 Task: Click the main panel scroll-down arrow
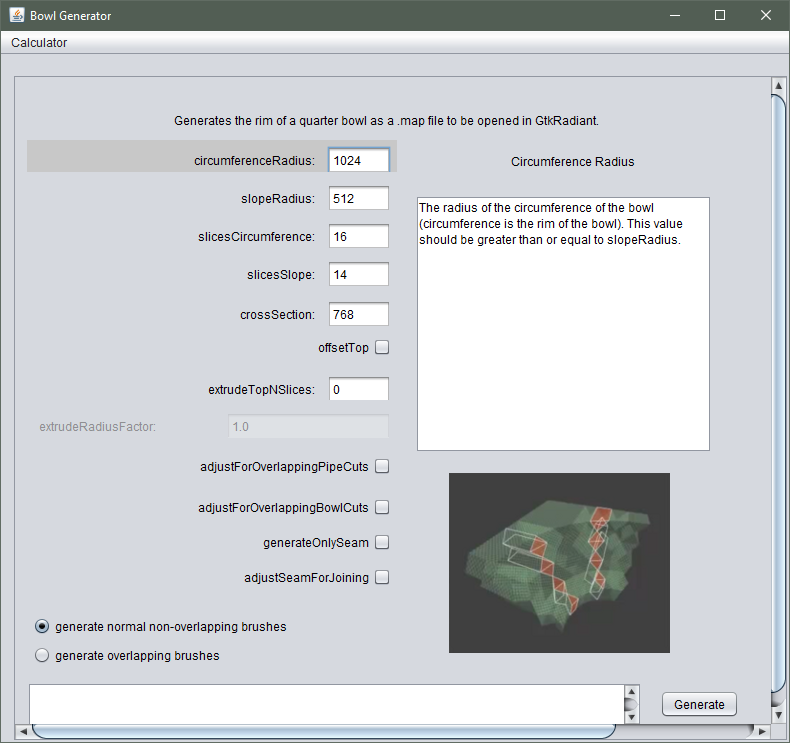pyautogui.click(x=778, y=715)
